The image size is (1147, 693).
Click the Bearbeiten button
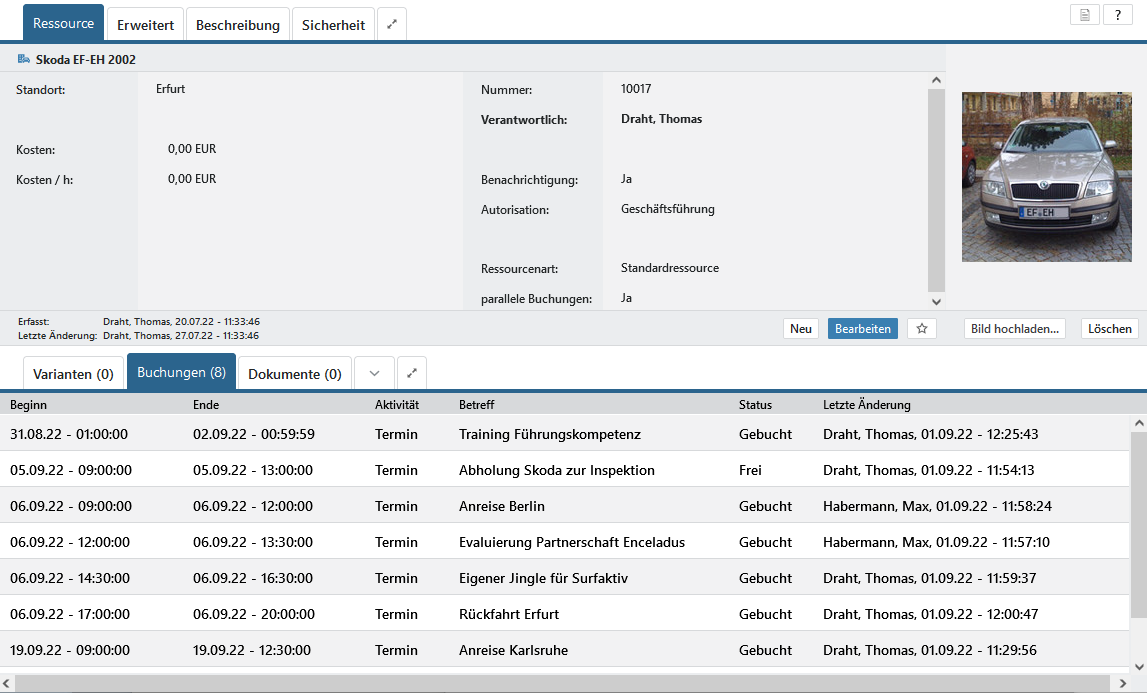(862, 329)
